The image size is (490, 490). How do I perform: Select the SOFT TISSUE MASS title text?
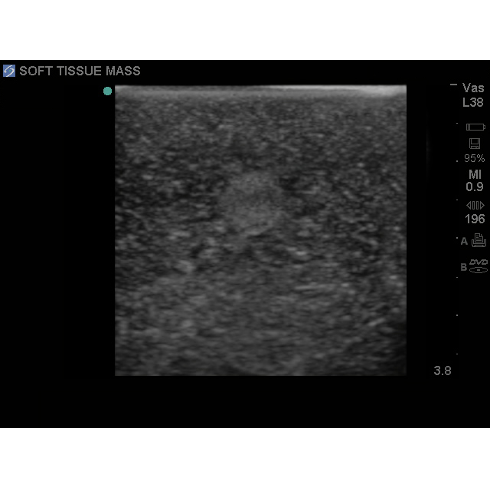tap(80, 71)
